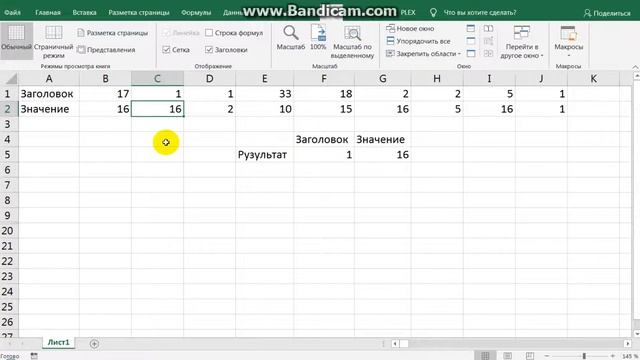Toggle the Строка формул checkbox
Image resolution: width=640 pixels, height=360 pixels.
click(209, 33)
